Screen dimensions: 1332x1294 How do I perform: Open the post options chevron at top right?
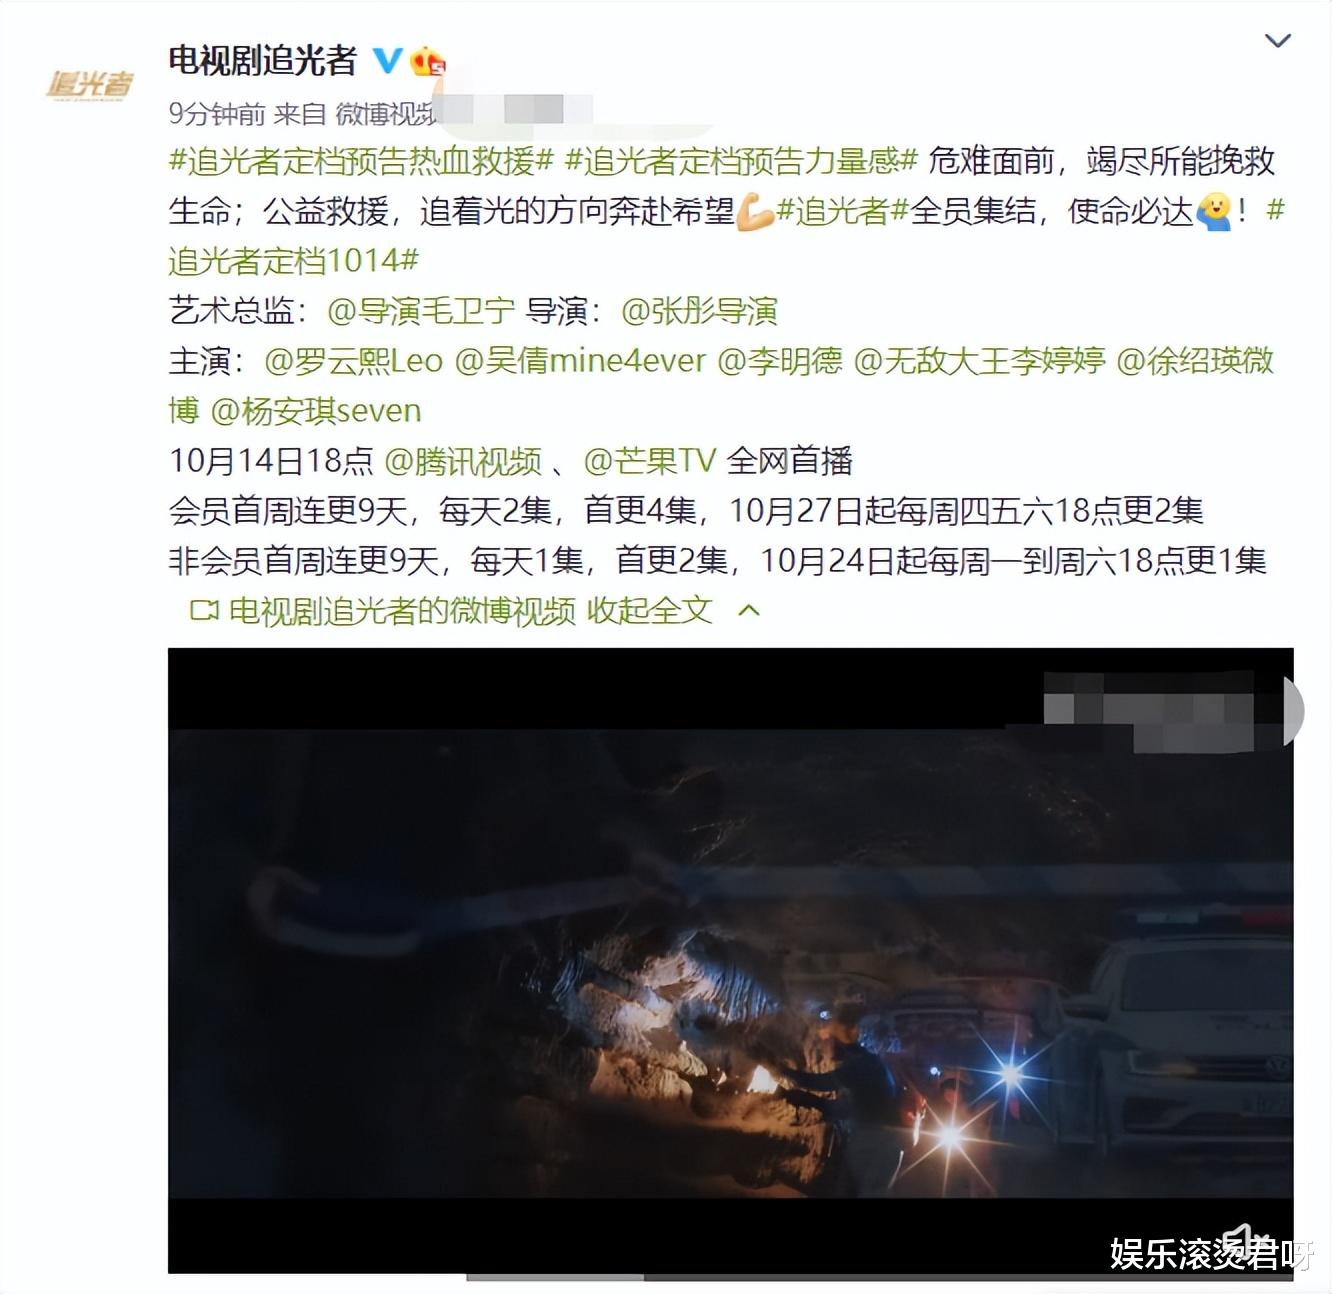1278,41
